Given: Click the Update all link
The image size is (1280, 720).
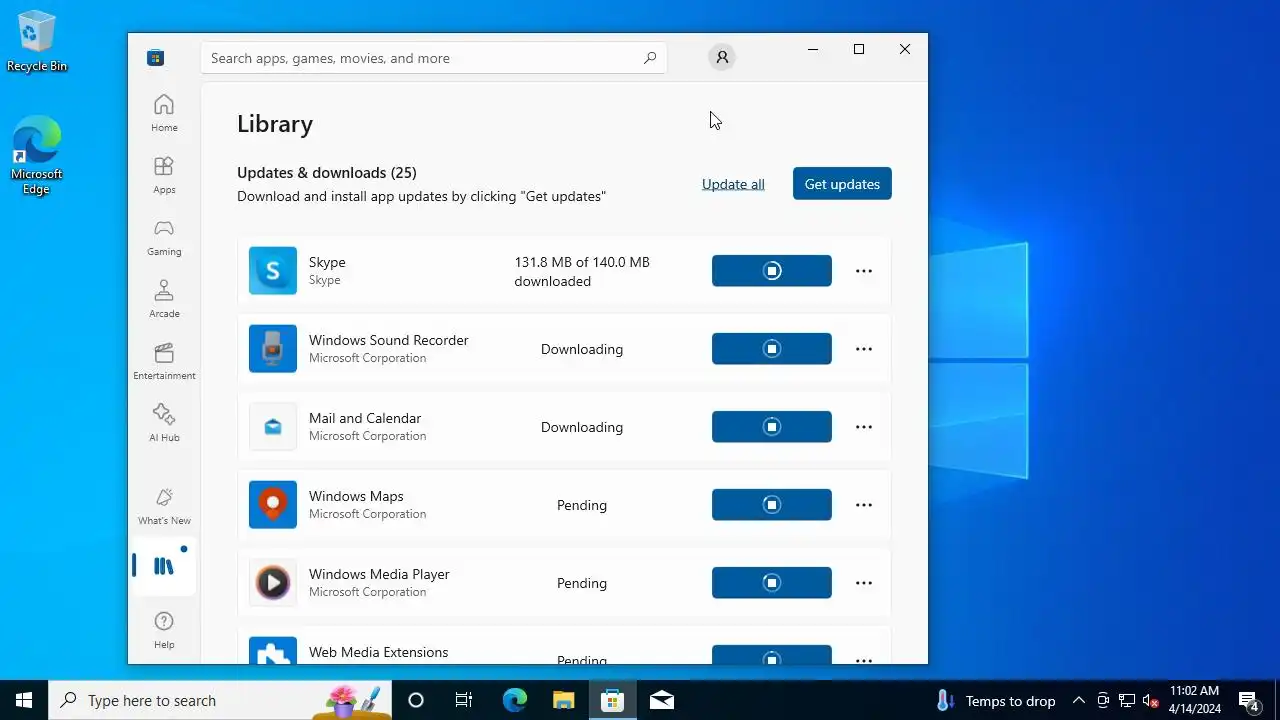Looking at the screenshot, I should point(733,184).
